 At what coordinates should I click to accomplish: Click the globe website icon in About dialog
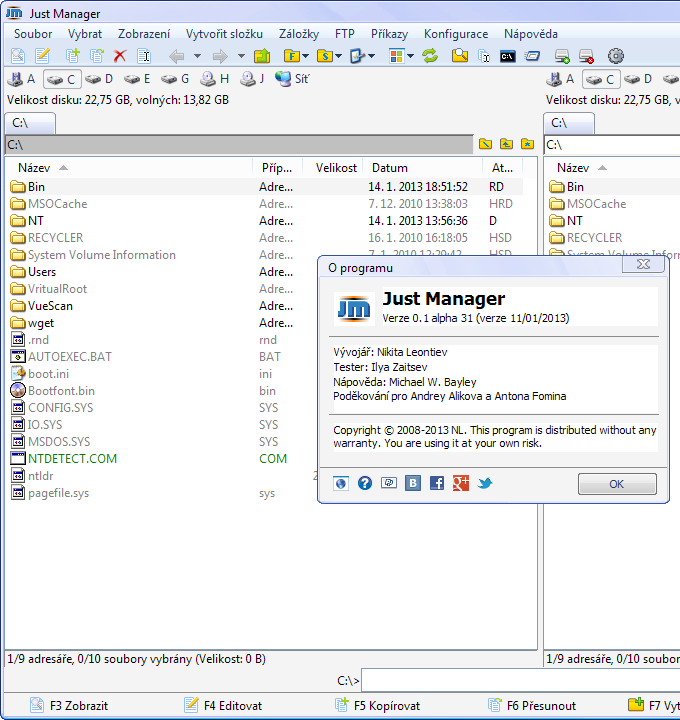(x=341, y=483)
